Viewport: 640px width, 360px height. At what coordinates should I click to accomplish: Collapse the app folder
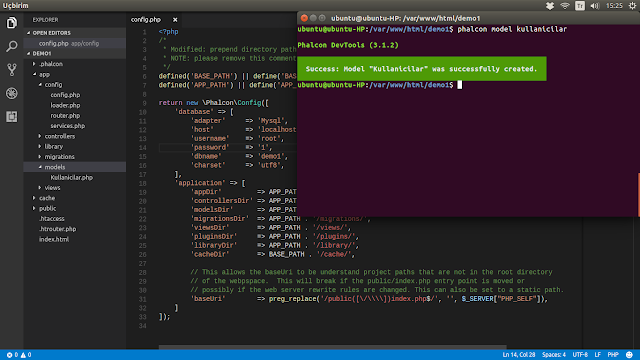(44, 74)
